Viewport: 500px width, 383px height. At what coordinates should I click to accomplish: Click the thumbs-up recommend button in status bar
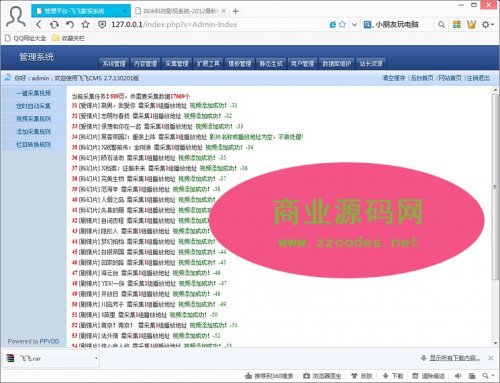(269, 376)
